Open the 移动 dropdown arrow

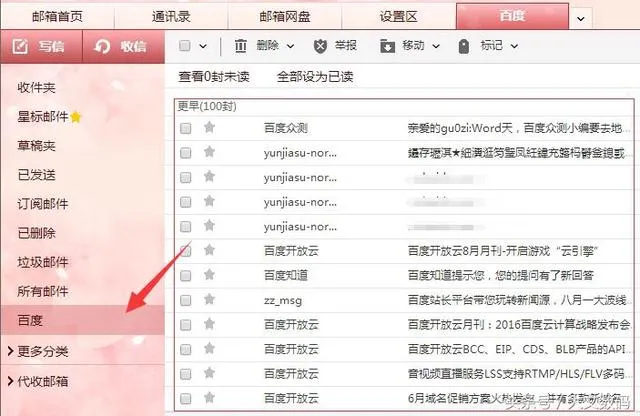[436, 46]
